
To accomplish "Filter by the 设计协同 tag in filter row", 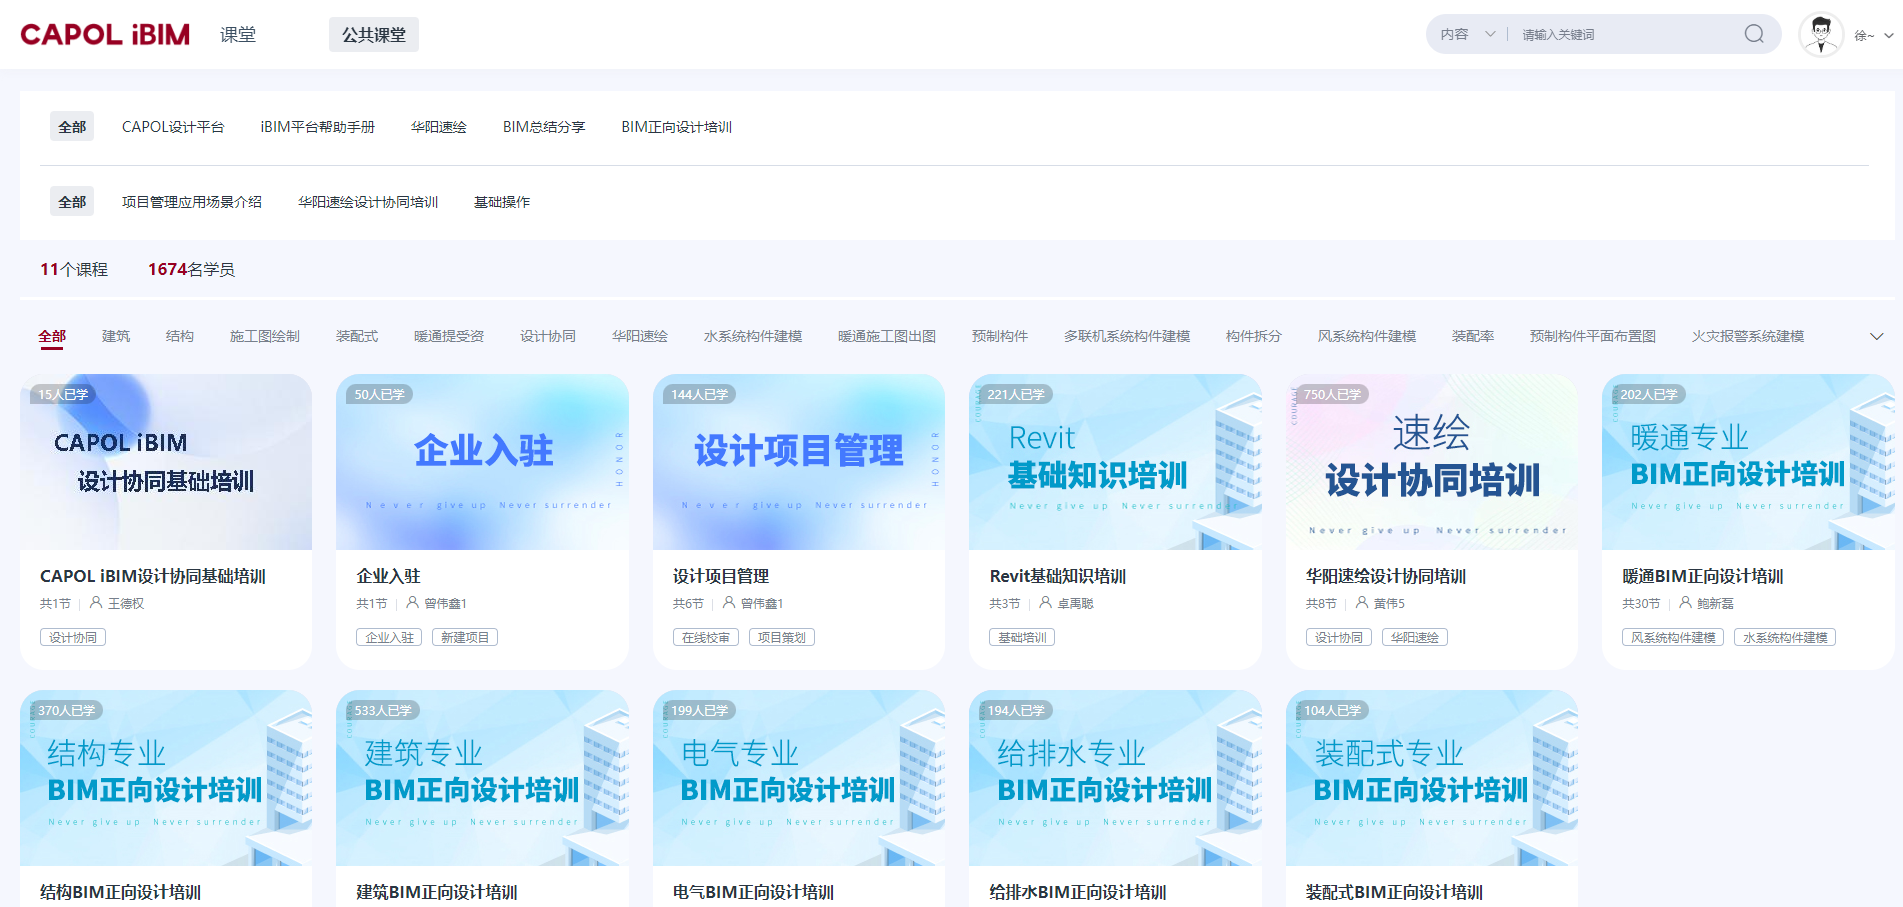I will pos(548,336).
